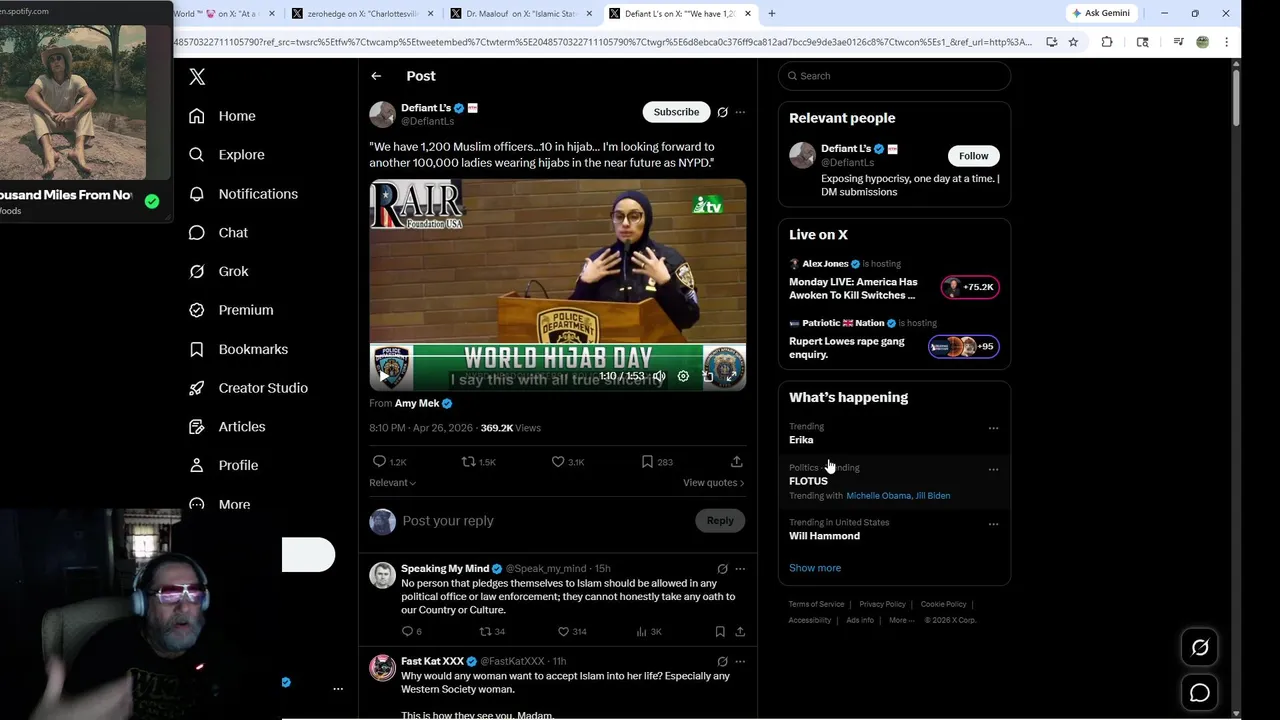Click Grok explain icon on main post
This screenshot has width=1280, height=720.
coord(722,112)
